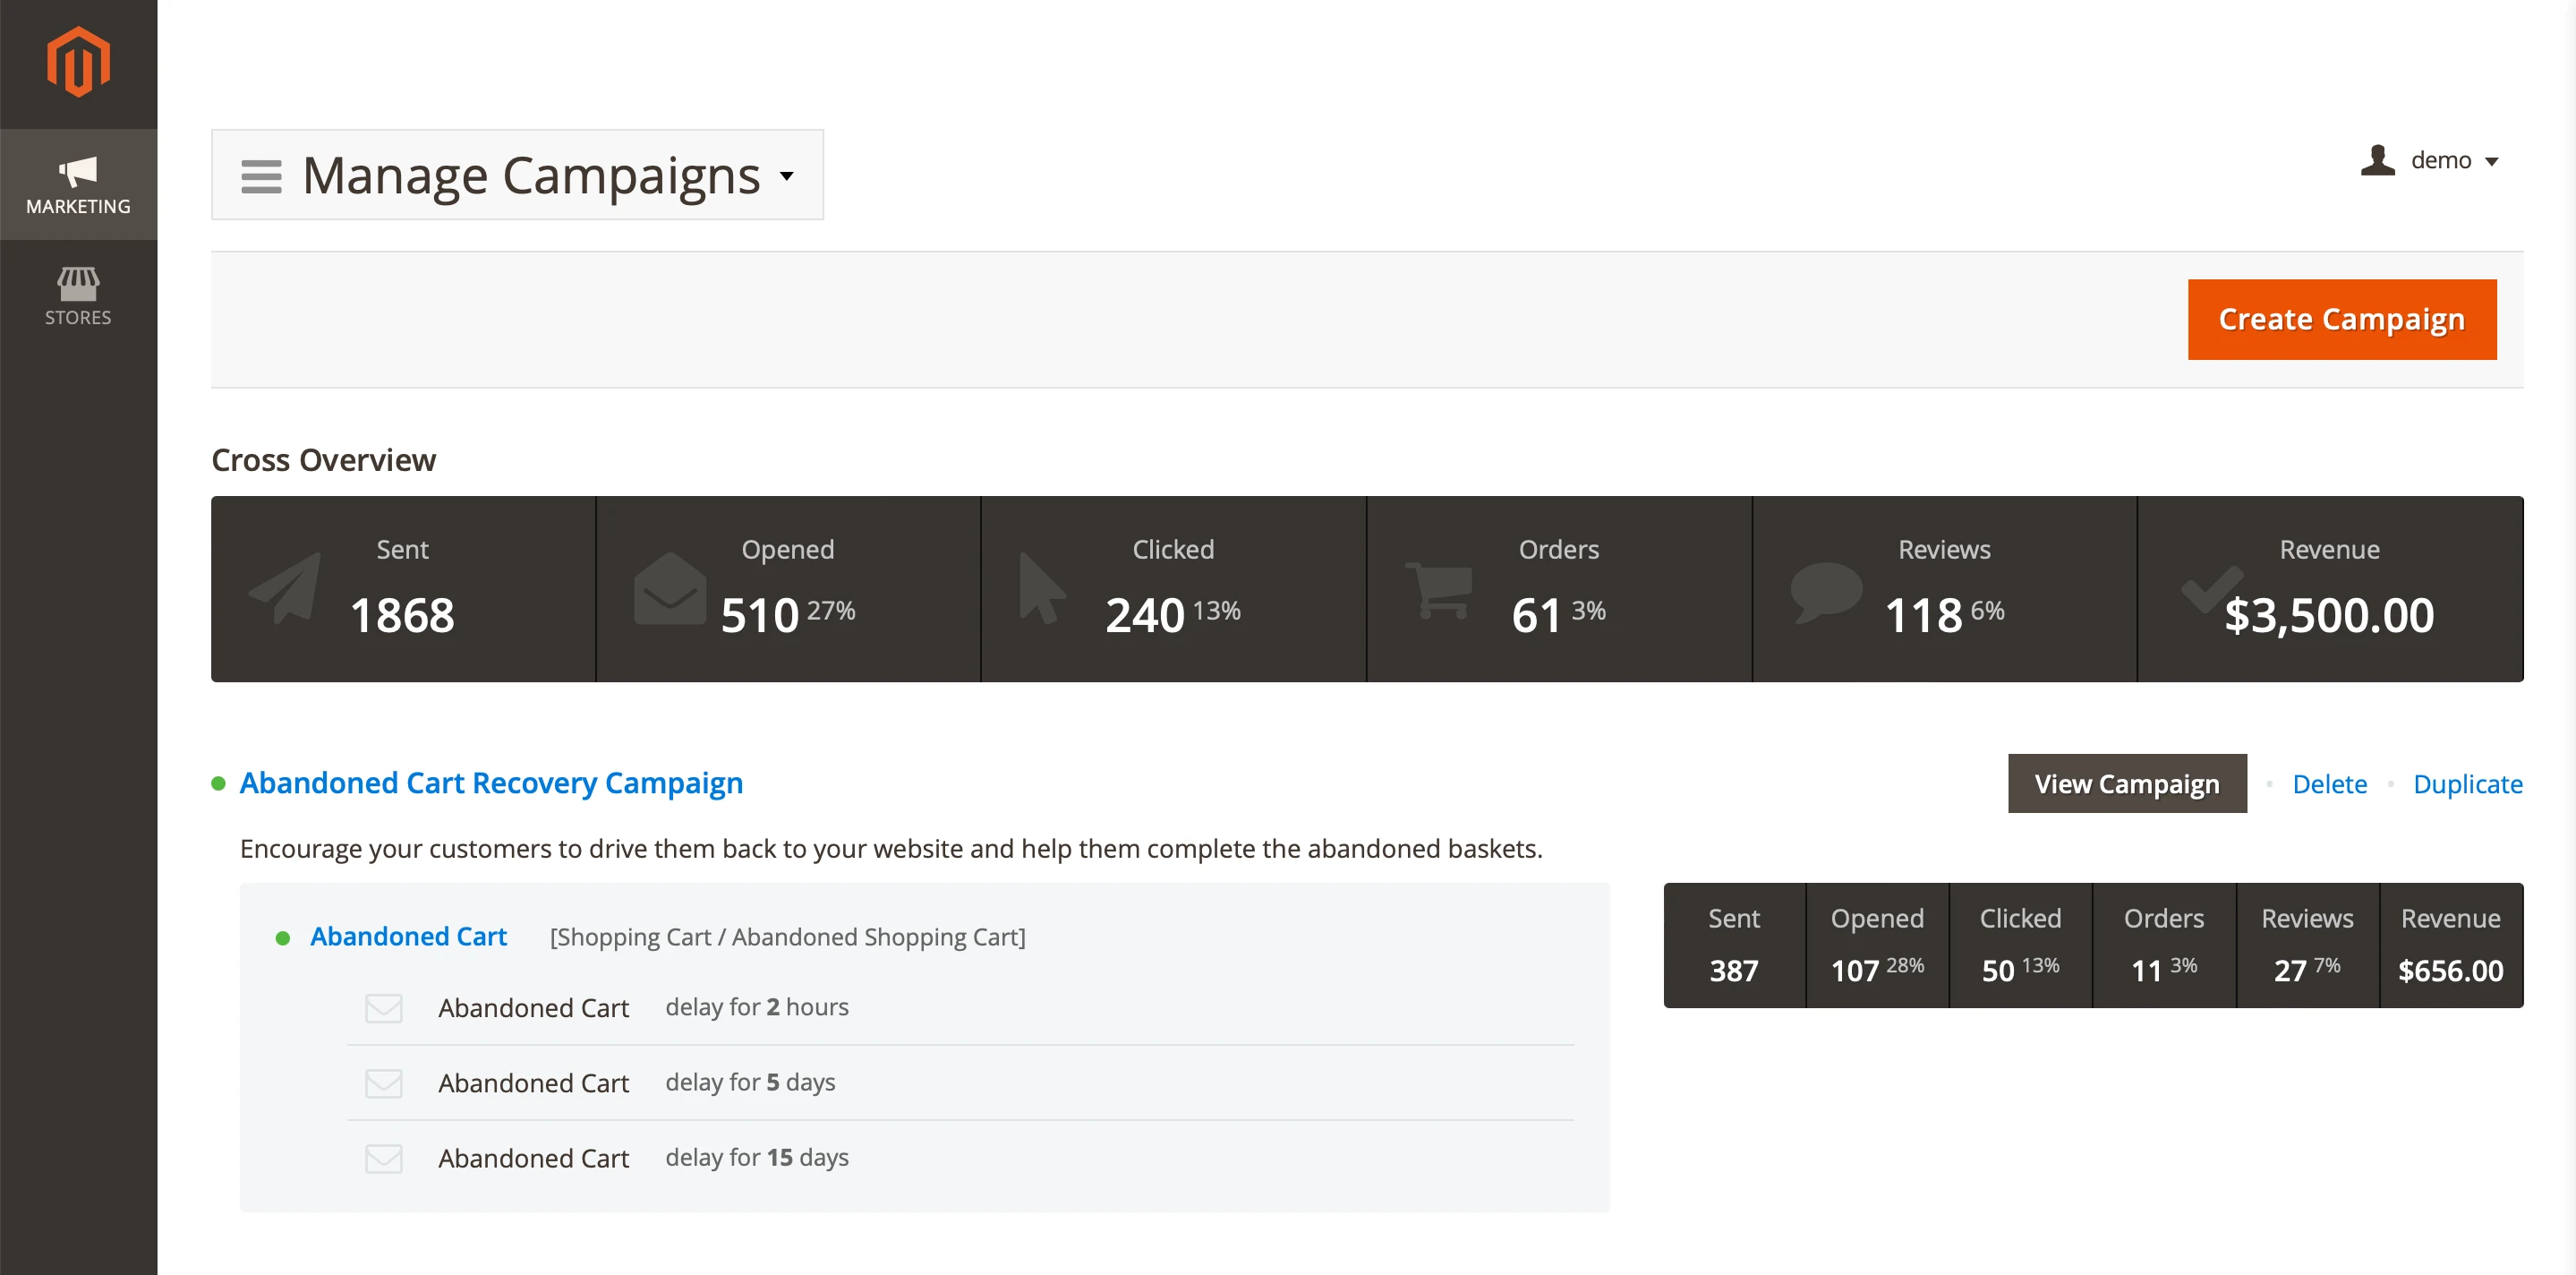
Task: Select Duplicate for the campaign
Action: [2468, 783]
